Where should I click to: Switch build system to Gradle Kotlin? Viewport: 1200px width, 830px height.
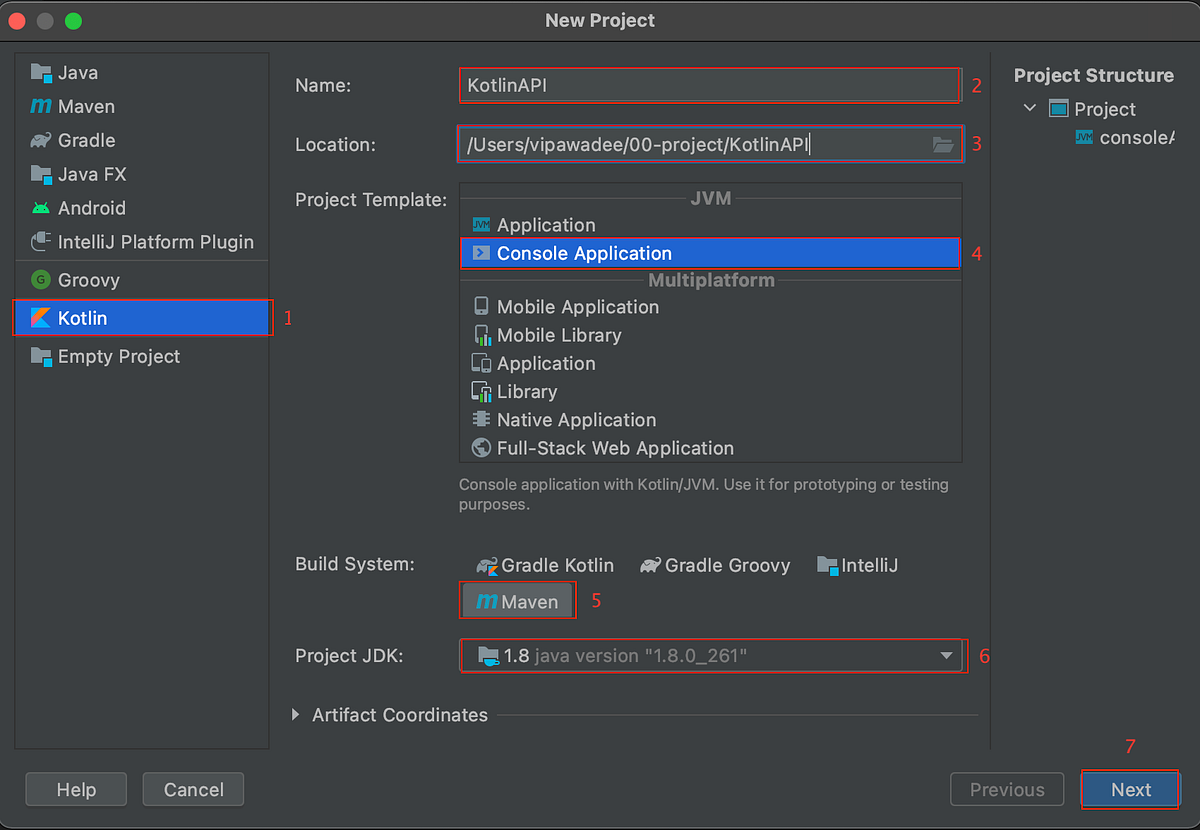coord(544,565)
